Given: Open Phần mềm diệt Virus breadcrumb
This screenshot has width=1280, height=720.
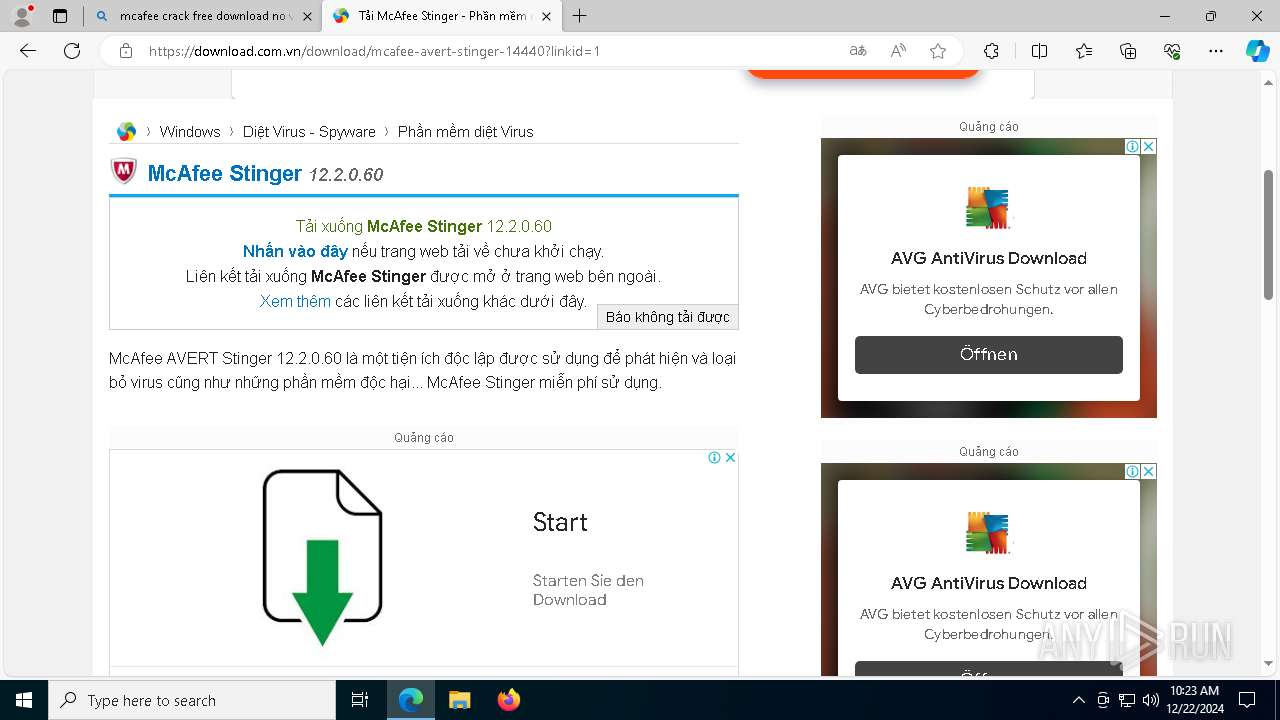Looking at the screenshot, I should coord(465,132).
